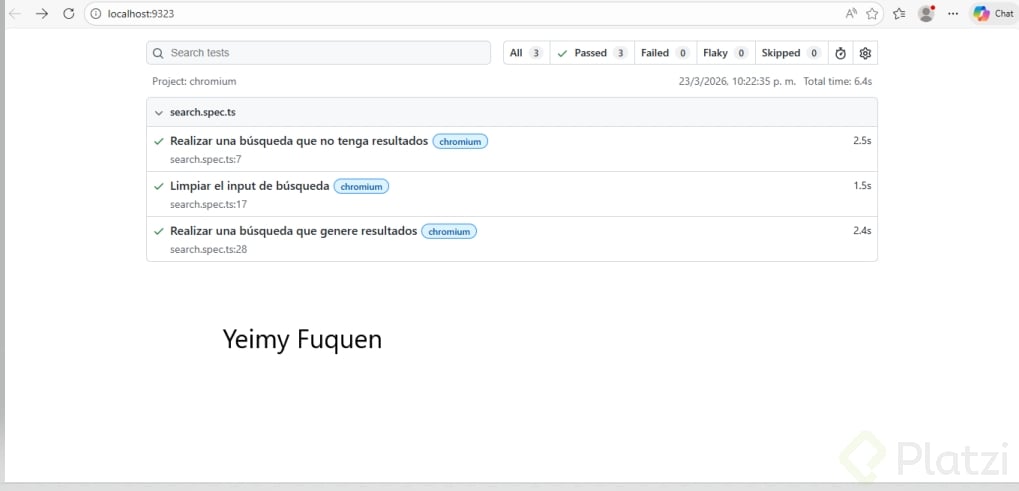Go back with the browser back arrow

pyautogui.click(x=14, y=14)
